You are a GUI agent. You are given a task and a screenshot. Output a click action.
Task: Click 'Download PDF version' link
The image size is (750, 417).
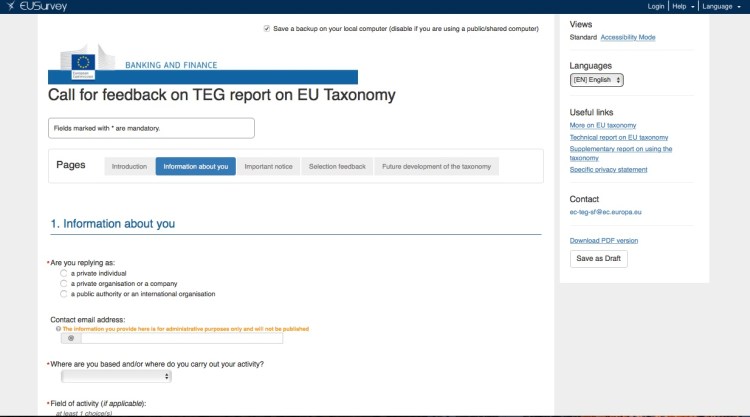click(604, 241)
